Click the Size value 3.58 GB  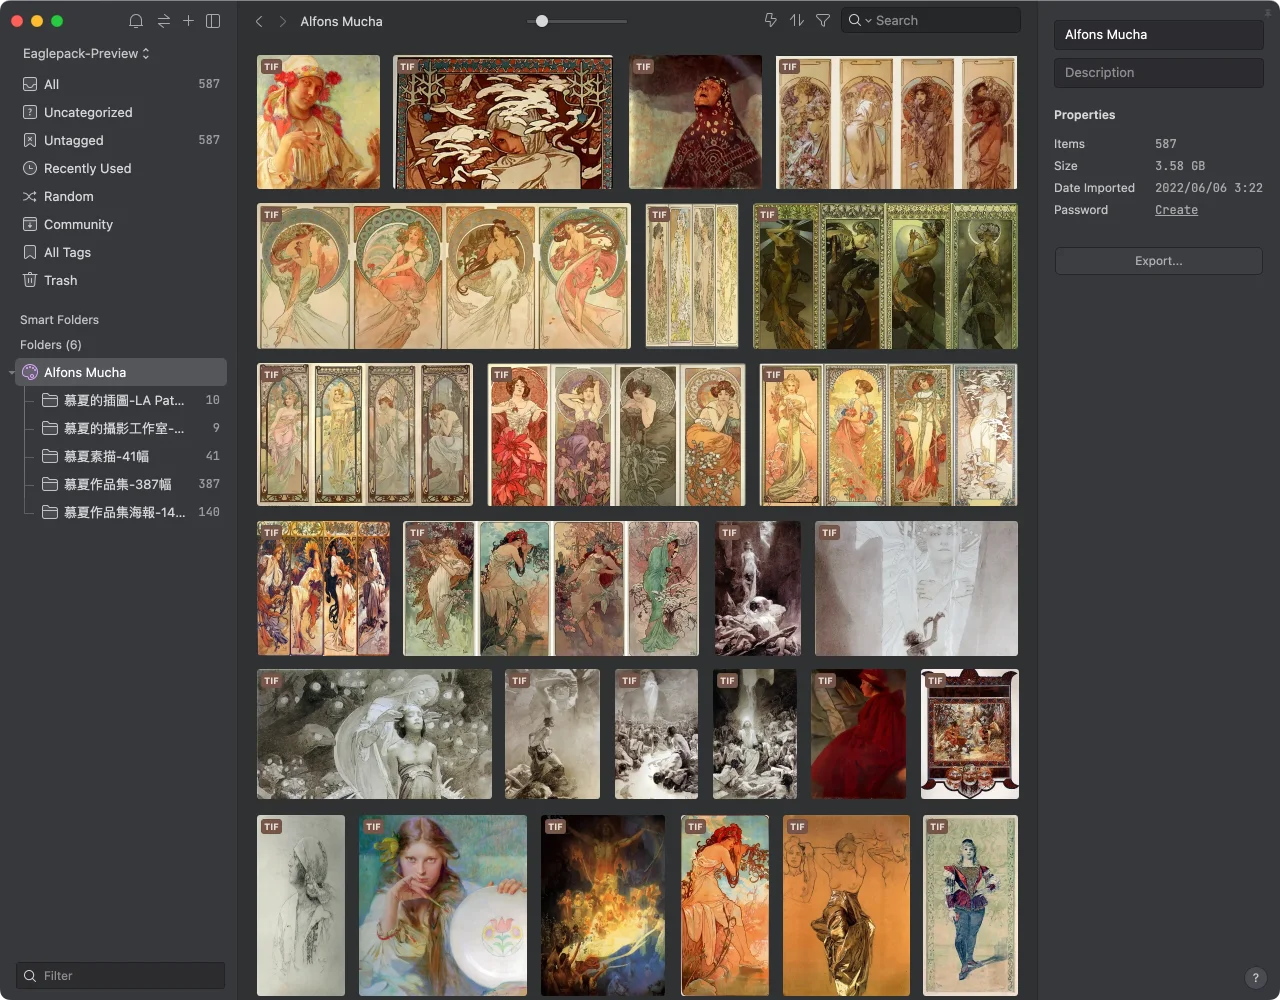(1180, 166)
